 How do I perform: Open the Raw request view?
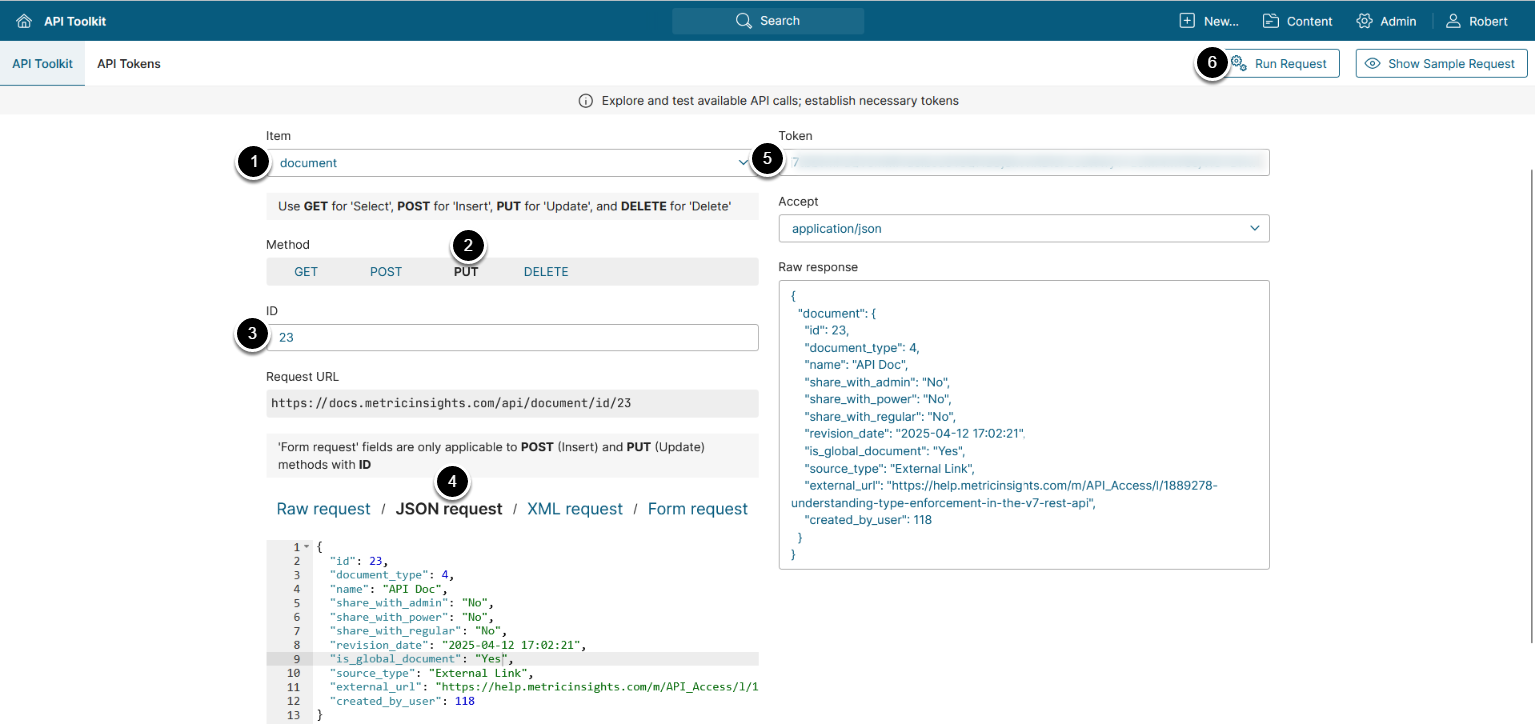(323, 509)
